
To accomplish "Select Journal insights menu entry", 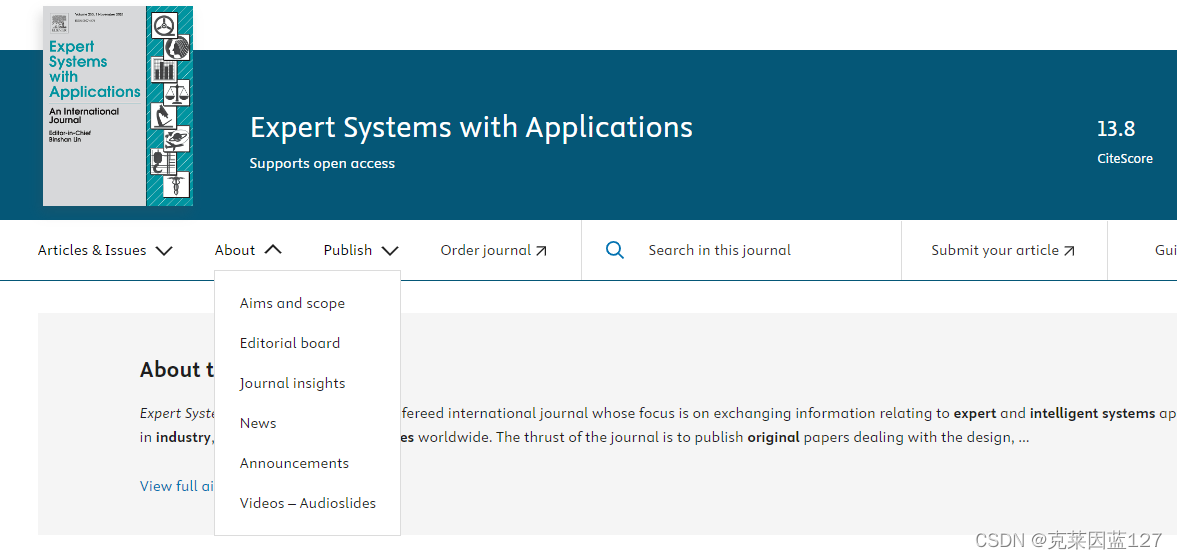I will click(292, 383).
